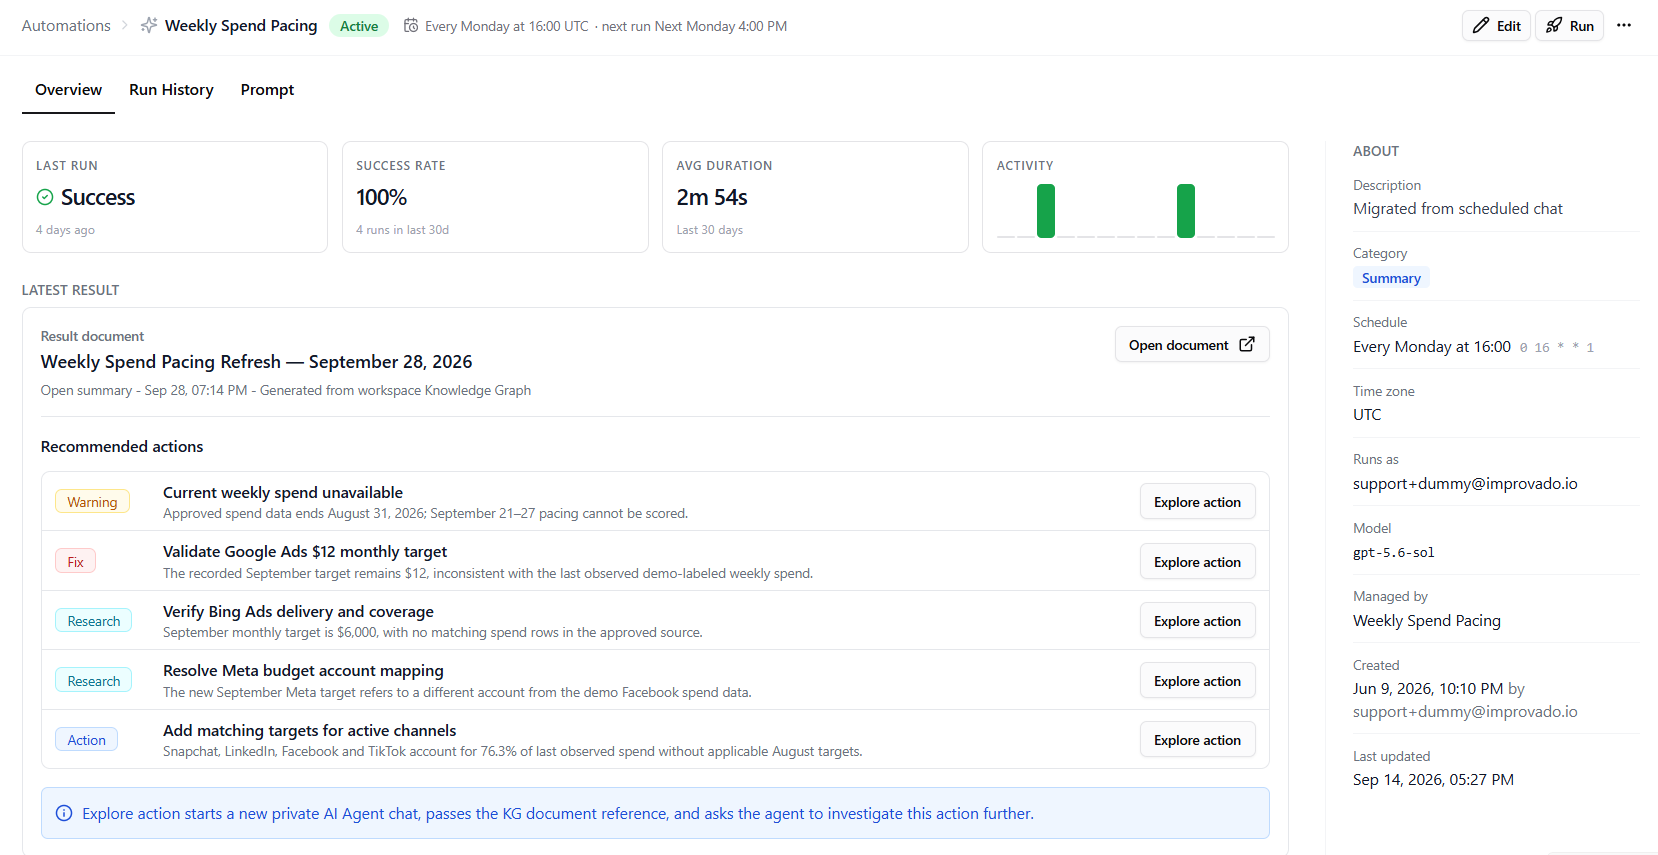The image size is (1658, 855).
Task: Click the info icon in the blue notice
Action: coord(64,813)
